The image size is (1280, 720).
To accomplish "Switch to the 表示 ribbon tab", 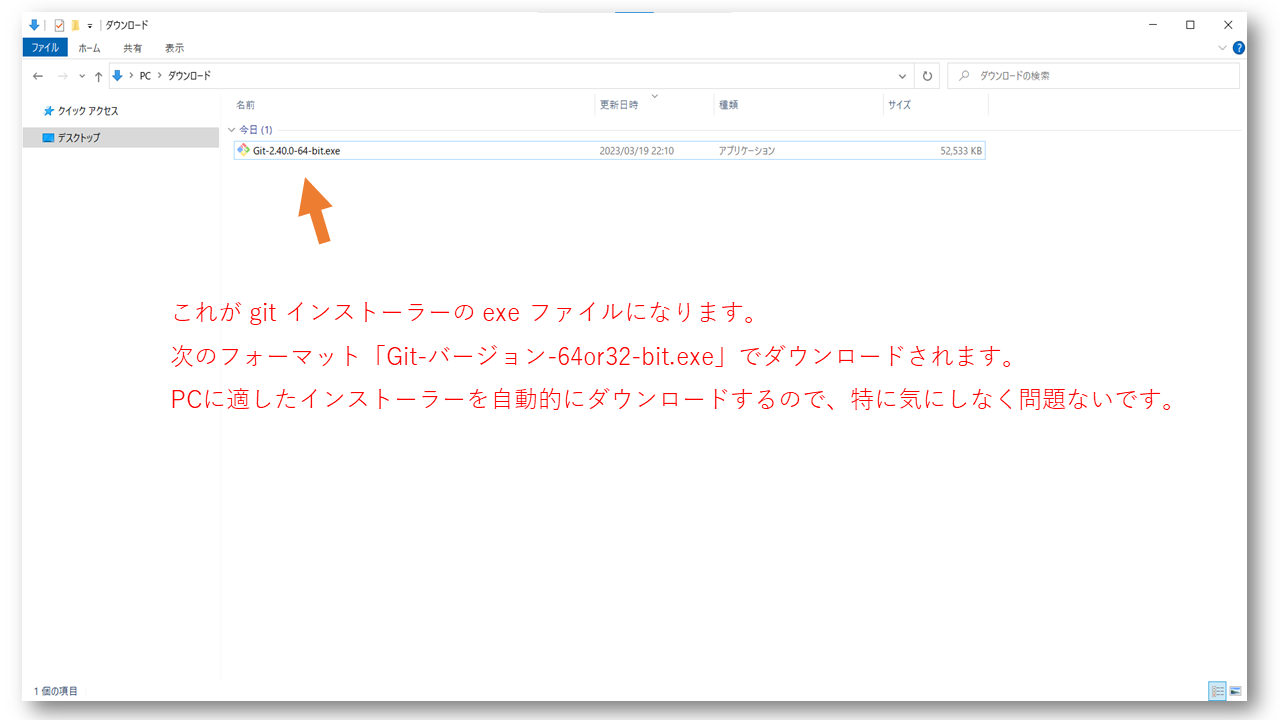I will point(174,48).
